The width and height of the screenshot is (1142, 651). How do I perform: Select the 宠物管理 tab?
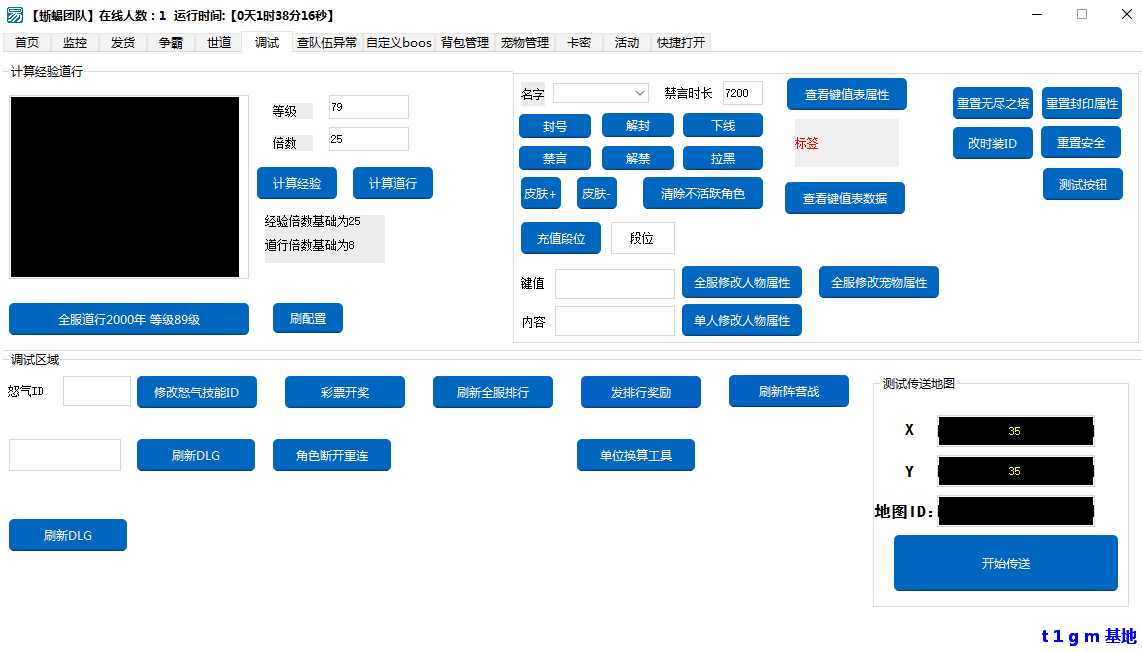coord(525,43)
